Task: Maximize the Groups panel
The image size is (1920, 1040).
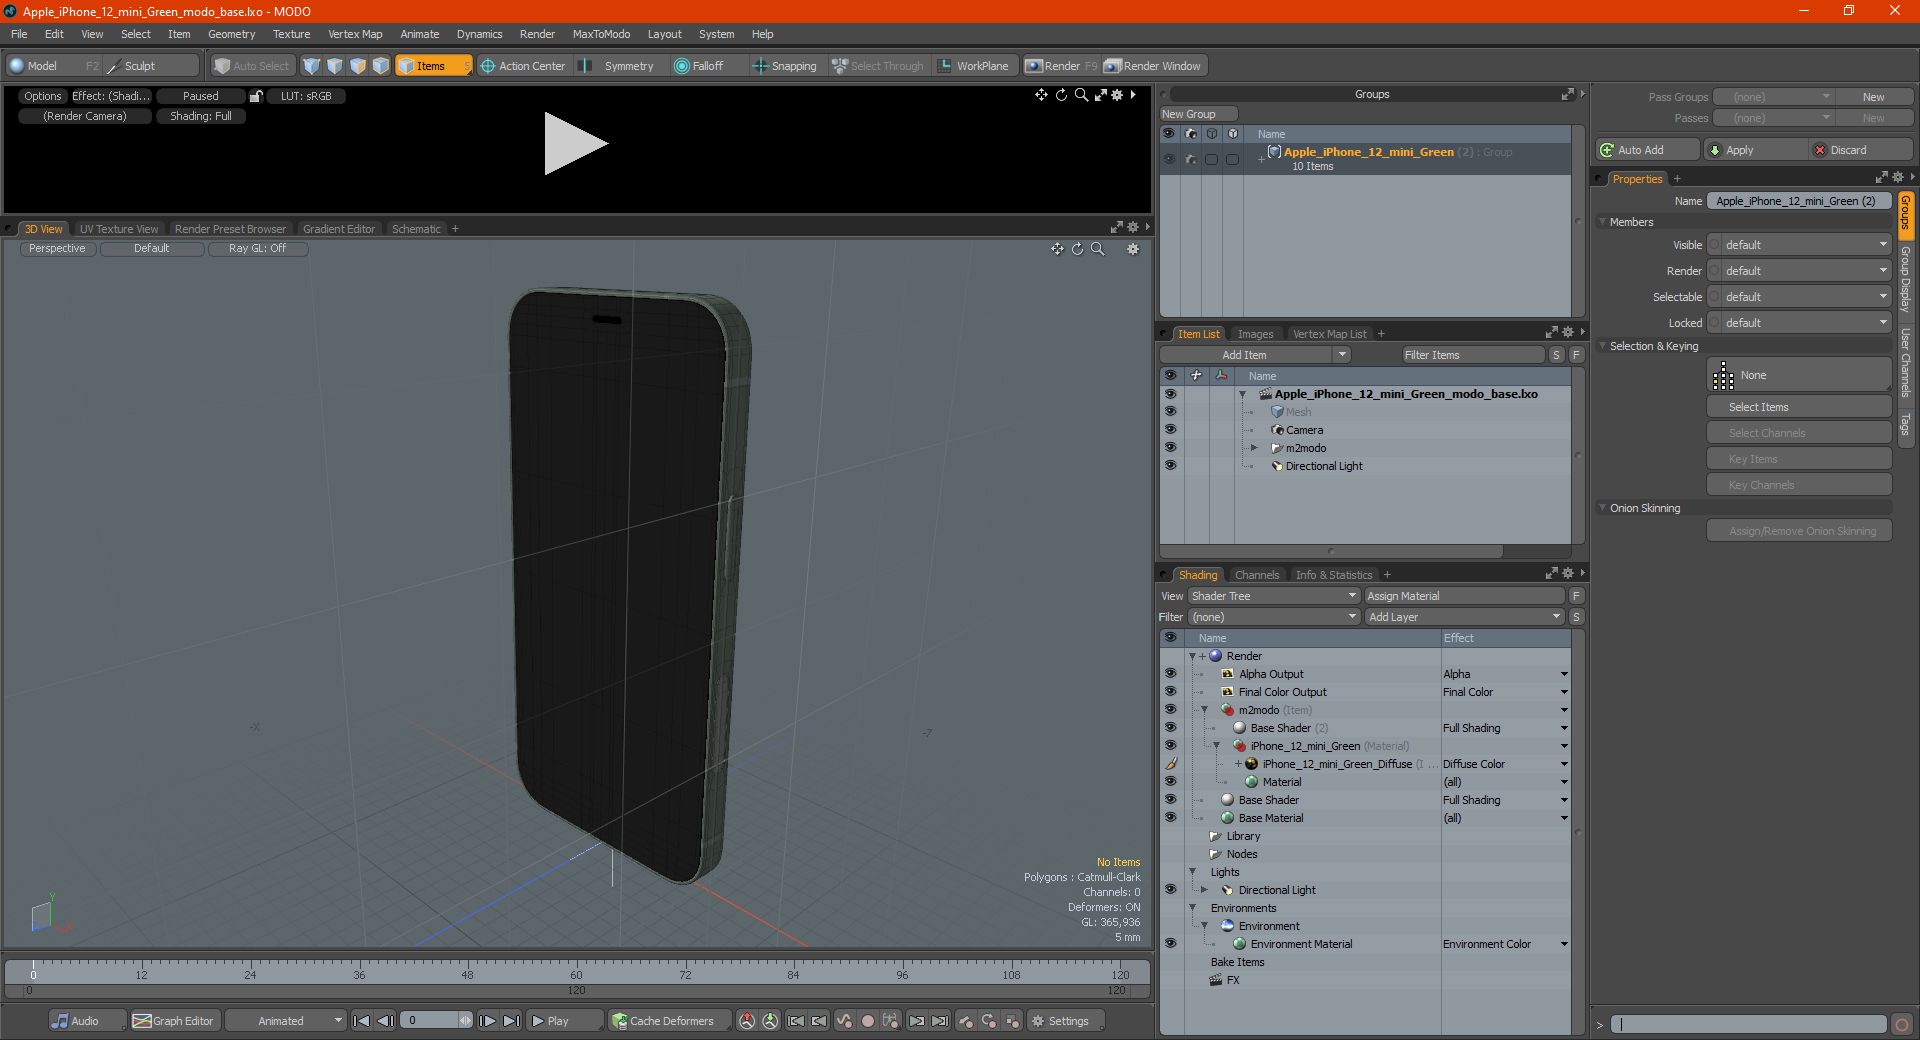Action: coord(1567,94)
